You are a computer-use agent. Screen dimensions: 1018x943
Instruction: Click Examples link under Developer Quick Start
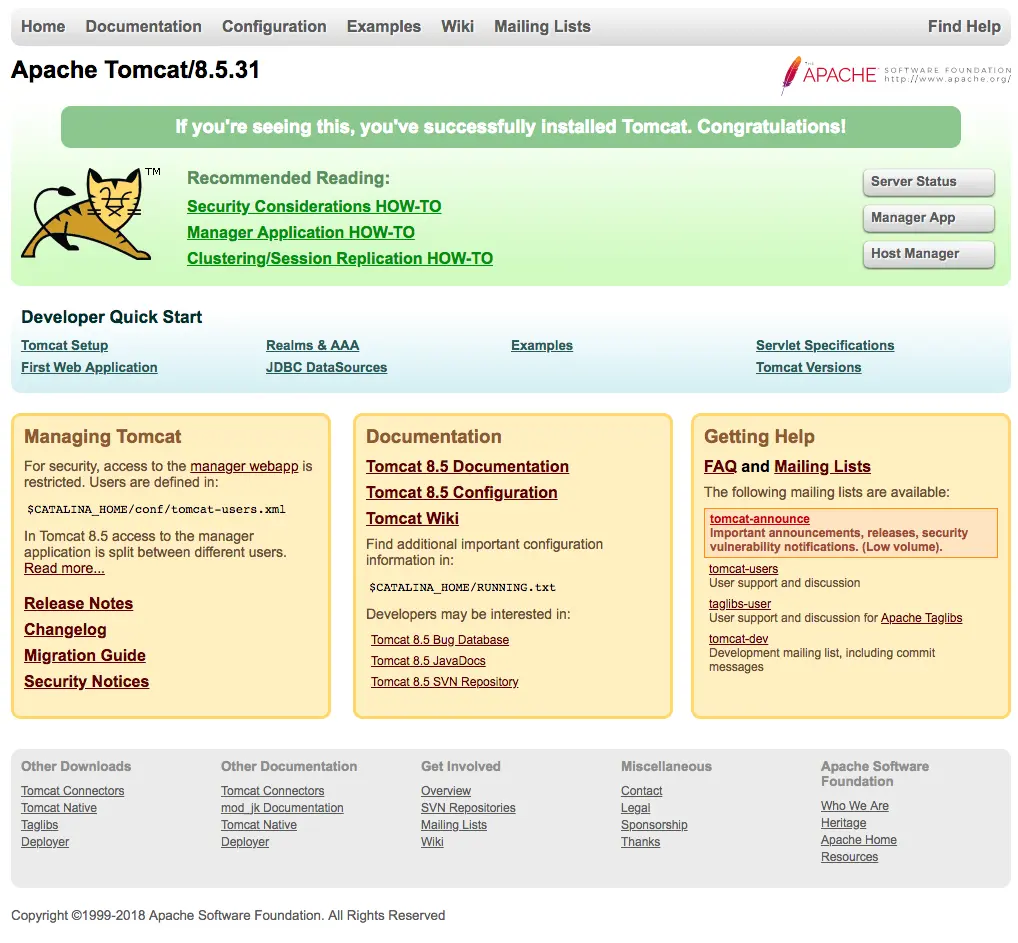click(x=541, y=346)
